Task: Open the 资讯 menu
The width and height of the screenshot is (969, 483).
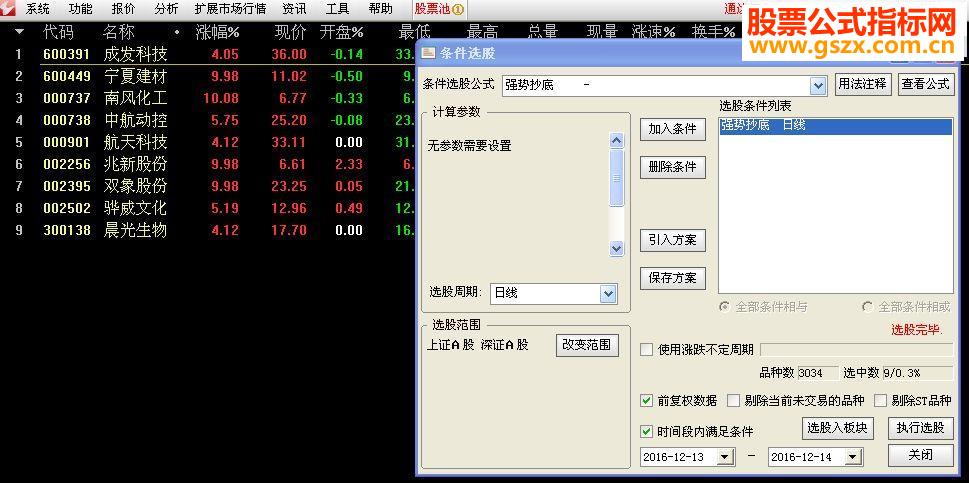Action: coord(294,9)
